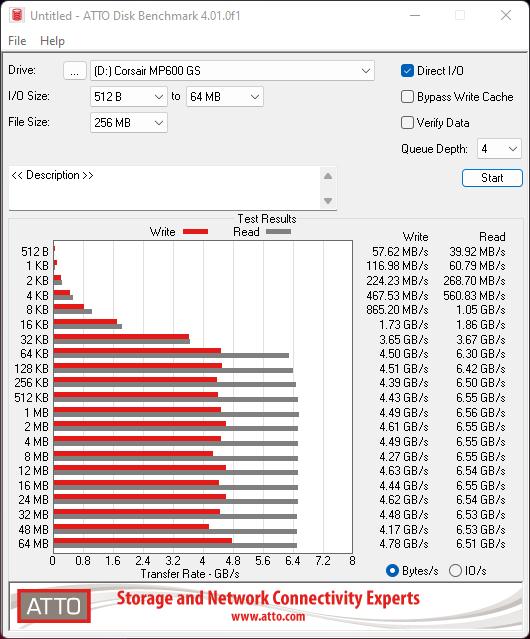Click the 8 KB write value 865.20 MB/s
This screenshot has width=530, height=639.
397,310
